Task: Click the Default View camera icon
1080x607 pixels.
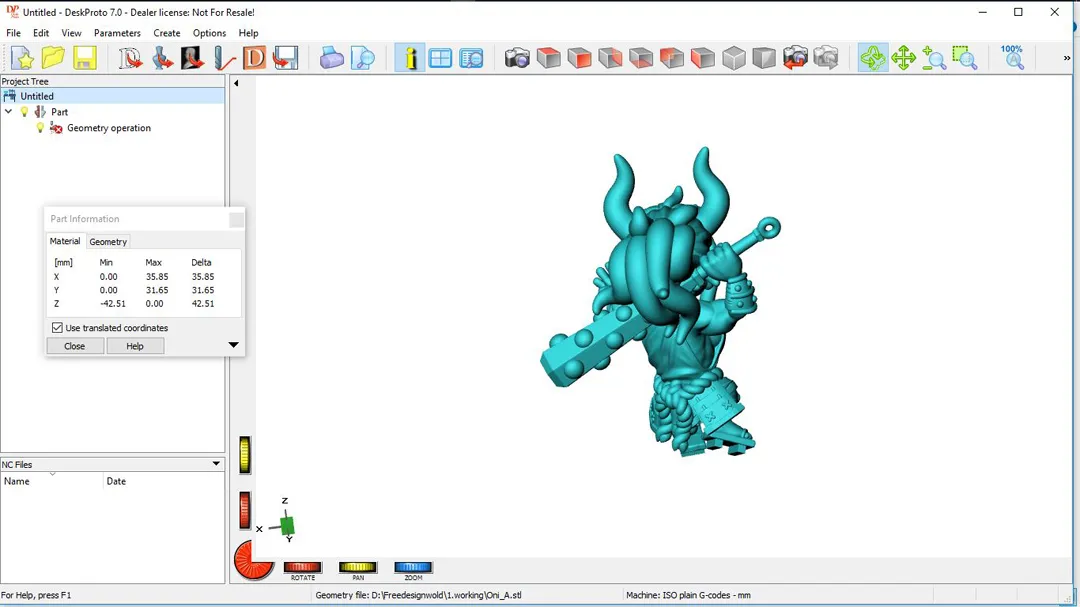Action: [x=517, y=58]
